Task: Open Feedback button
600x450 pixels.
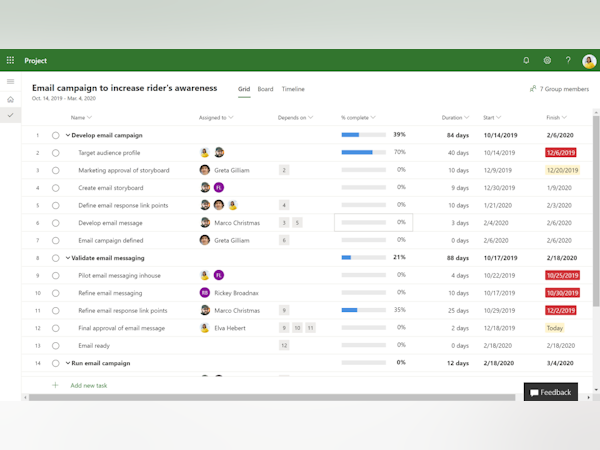Action: tap(551, 392)
